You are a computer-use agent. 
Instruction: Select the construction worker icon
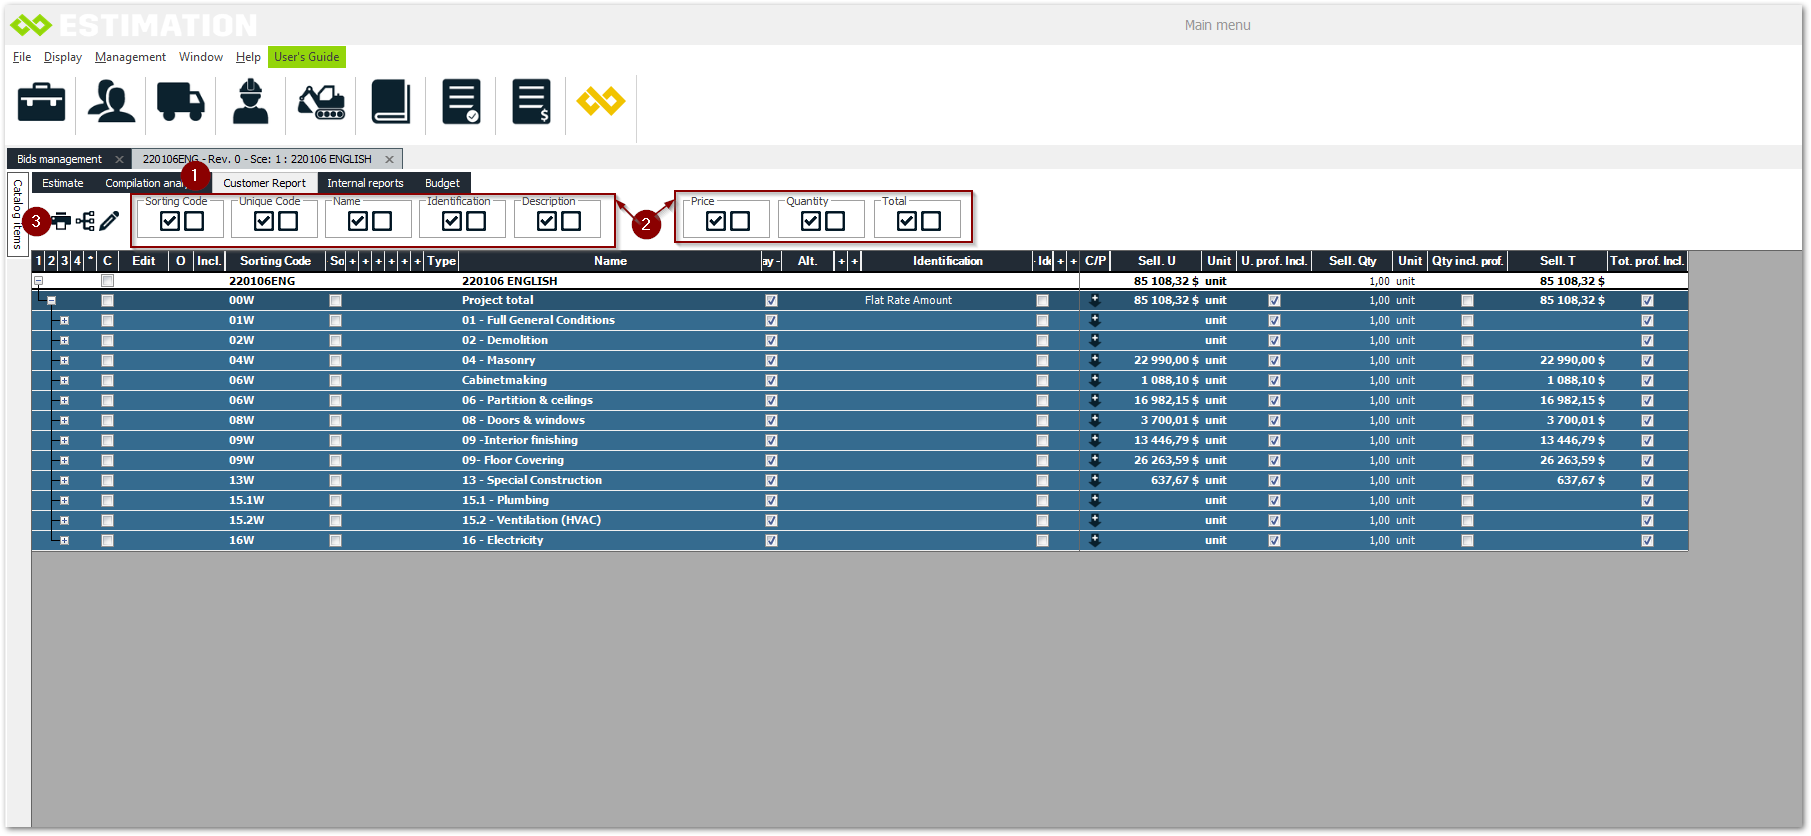pyautogui.click(x=250, y=102)
